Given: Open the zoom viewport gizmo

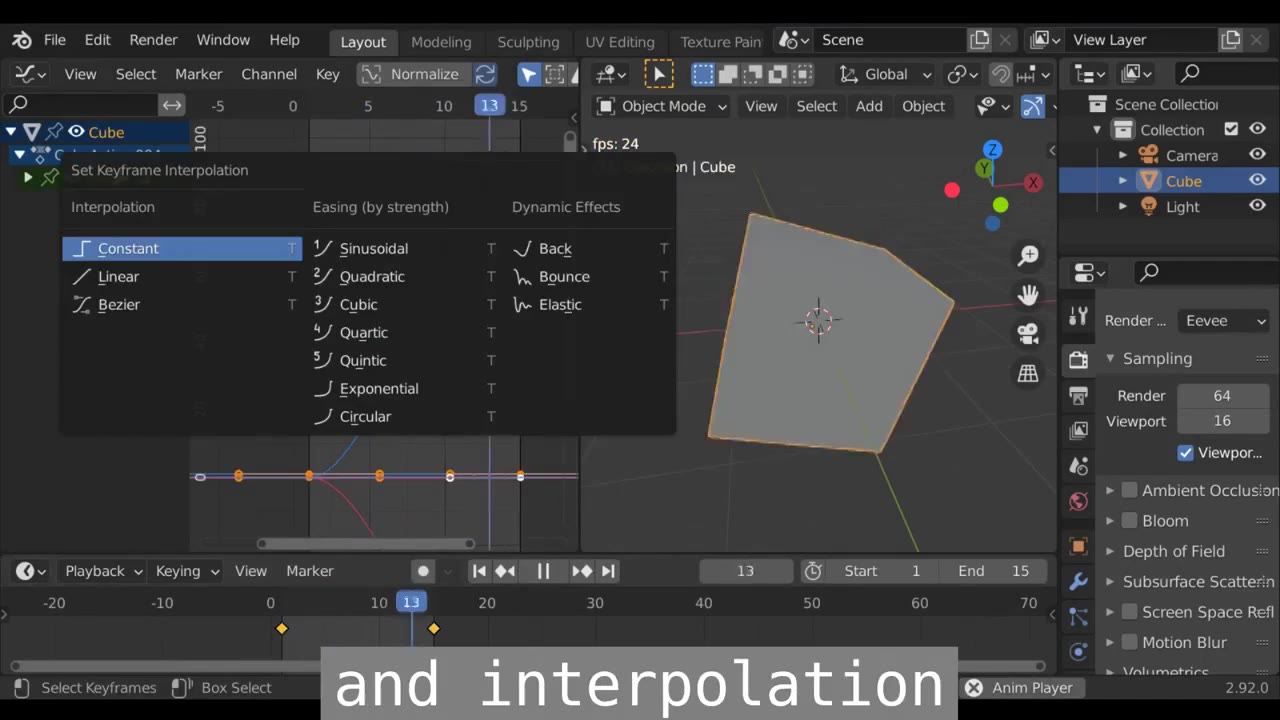Looking at the screenshot, I should [1028, 256].
